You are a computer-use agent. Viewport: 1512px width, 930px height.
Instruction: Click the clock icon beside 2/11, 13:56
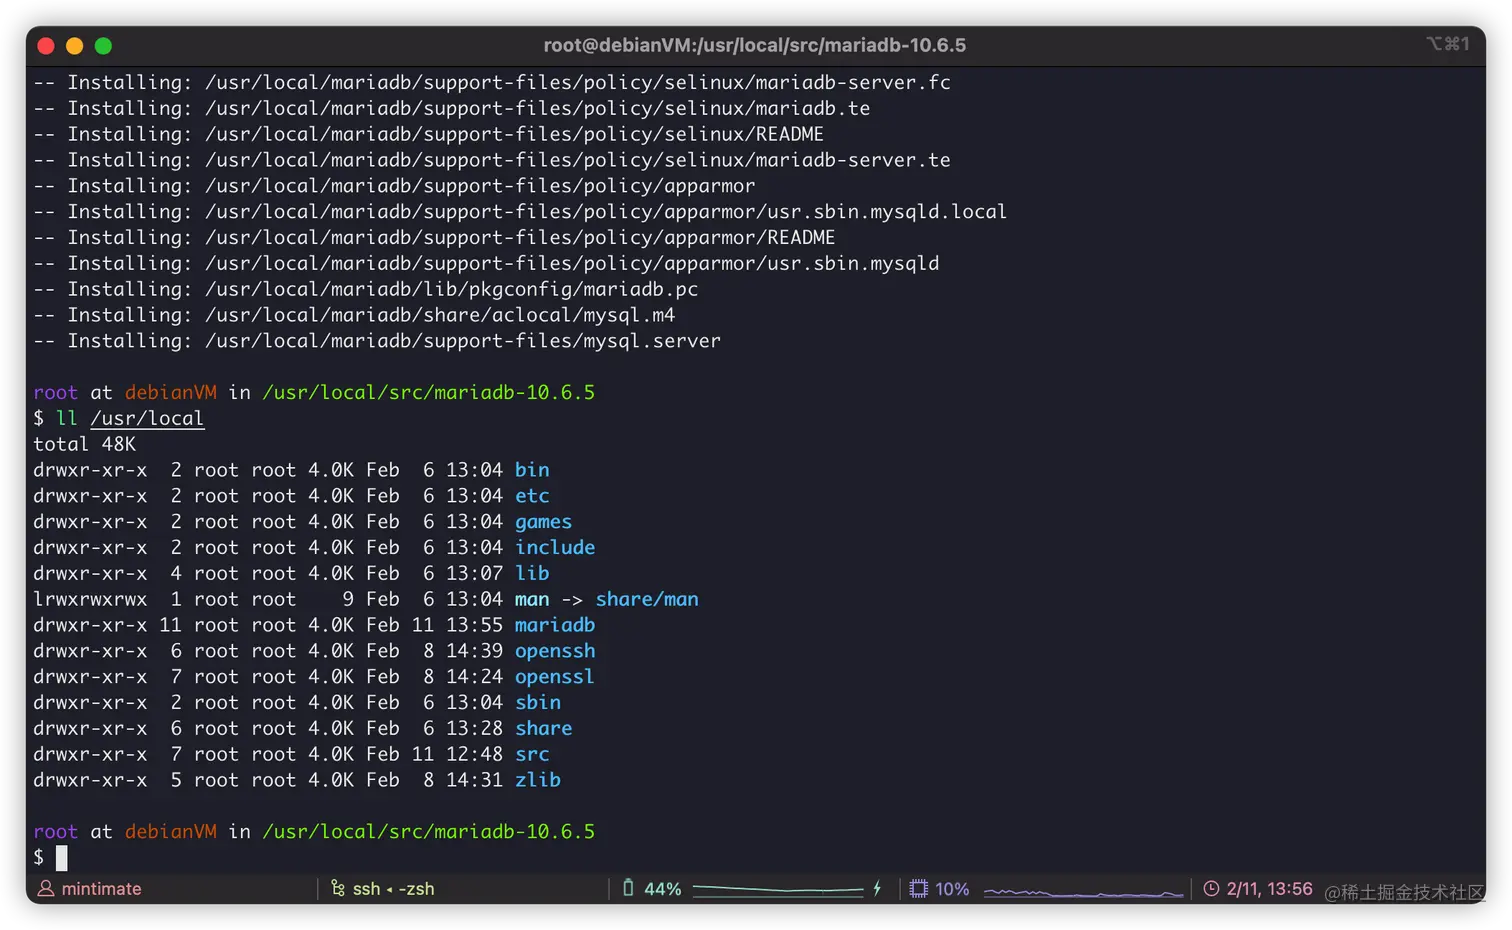[x=1210, y=888]
